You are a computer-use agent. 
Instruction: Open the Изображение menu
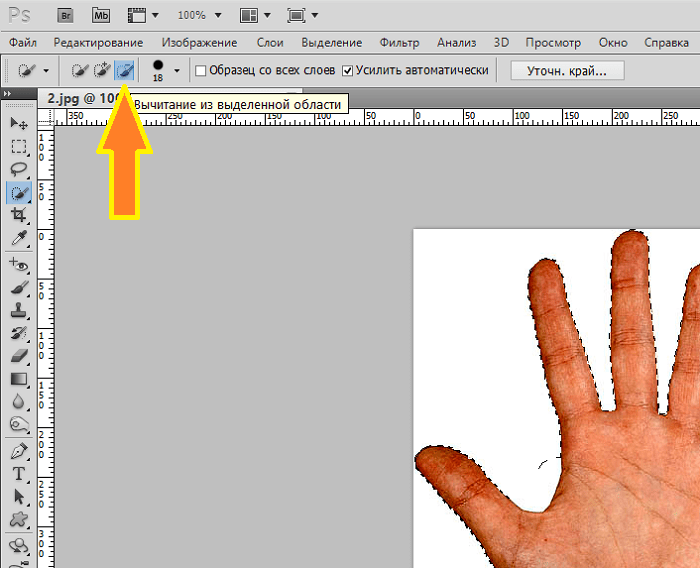pos(199,43)
